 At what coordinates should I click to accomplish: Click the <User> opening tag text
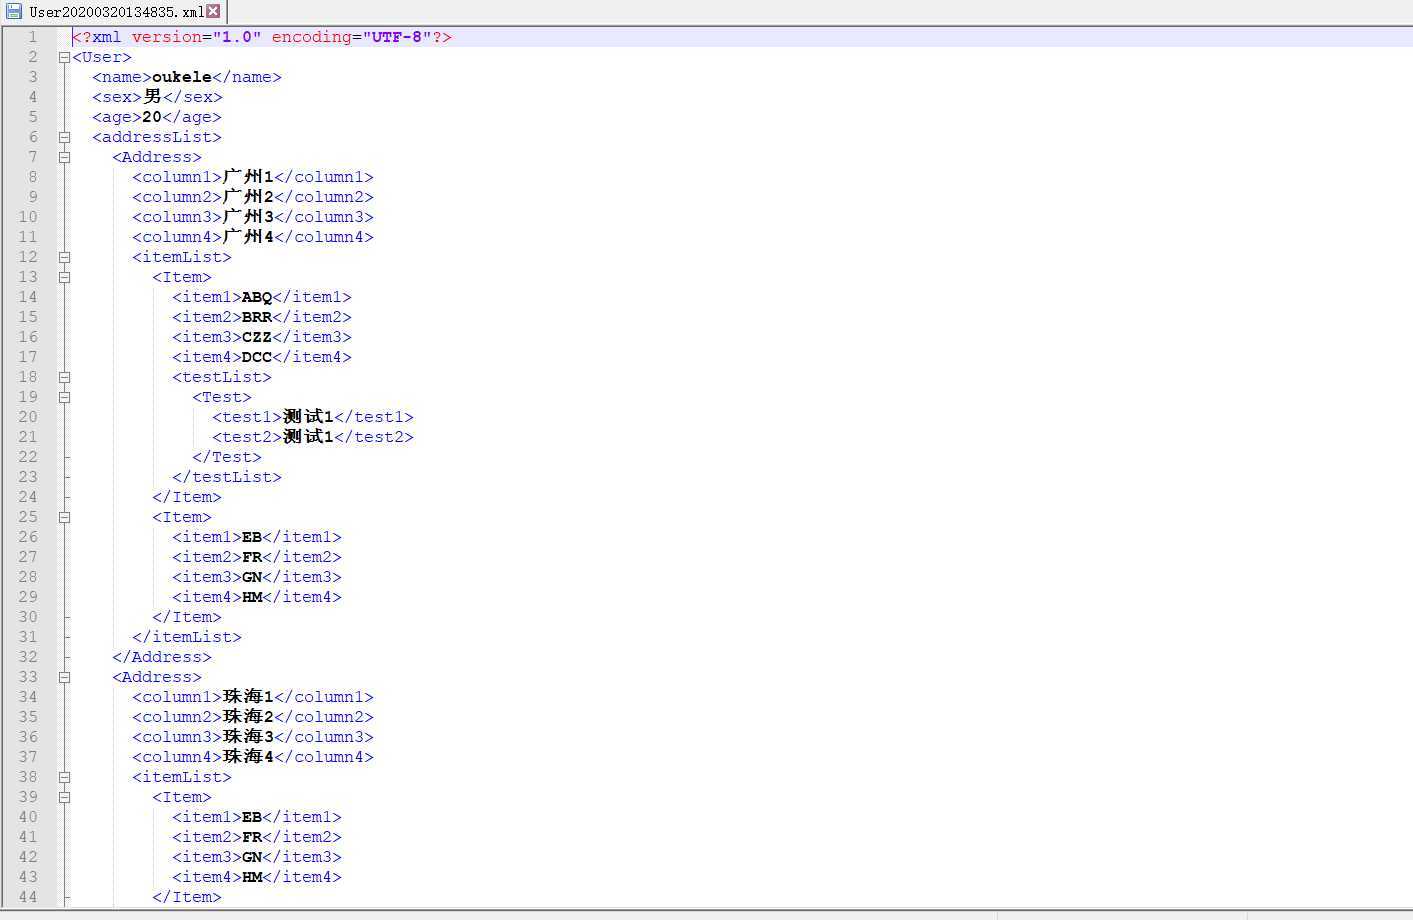(x=102, y=57)
